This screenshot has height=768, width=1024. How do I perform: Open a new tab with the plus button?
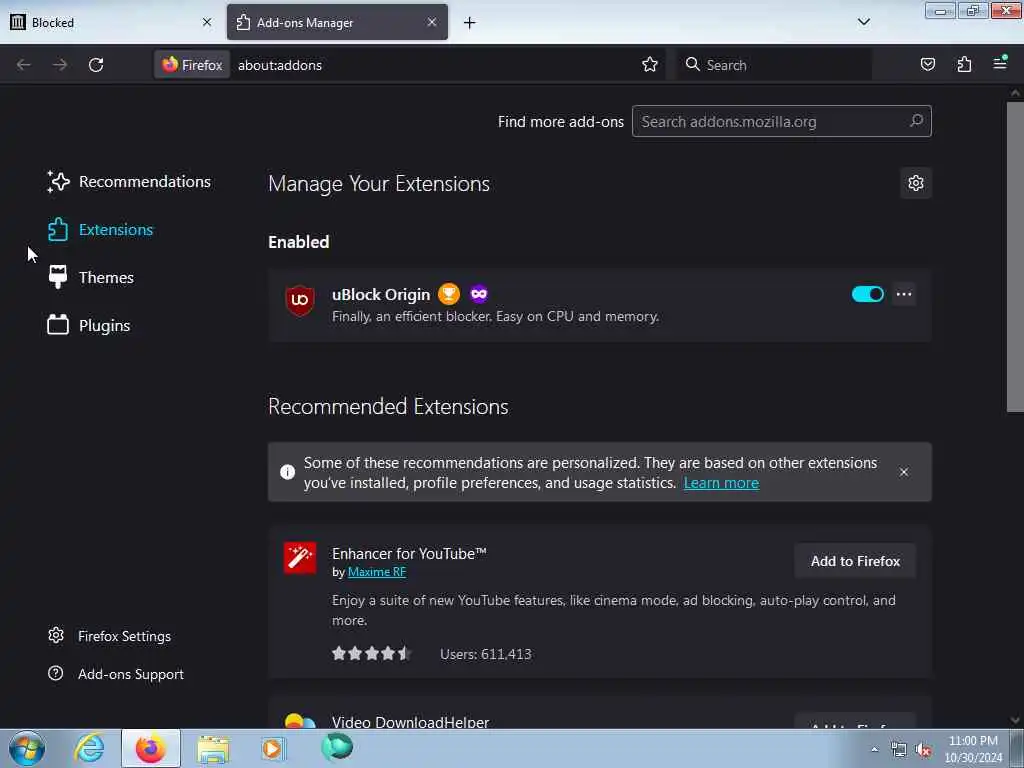point(470,23)
